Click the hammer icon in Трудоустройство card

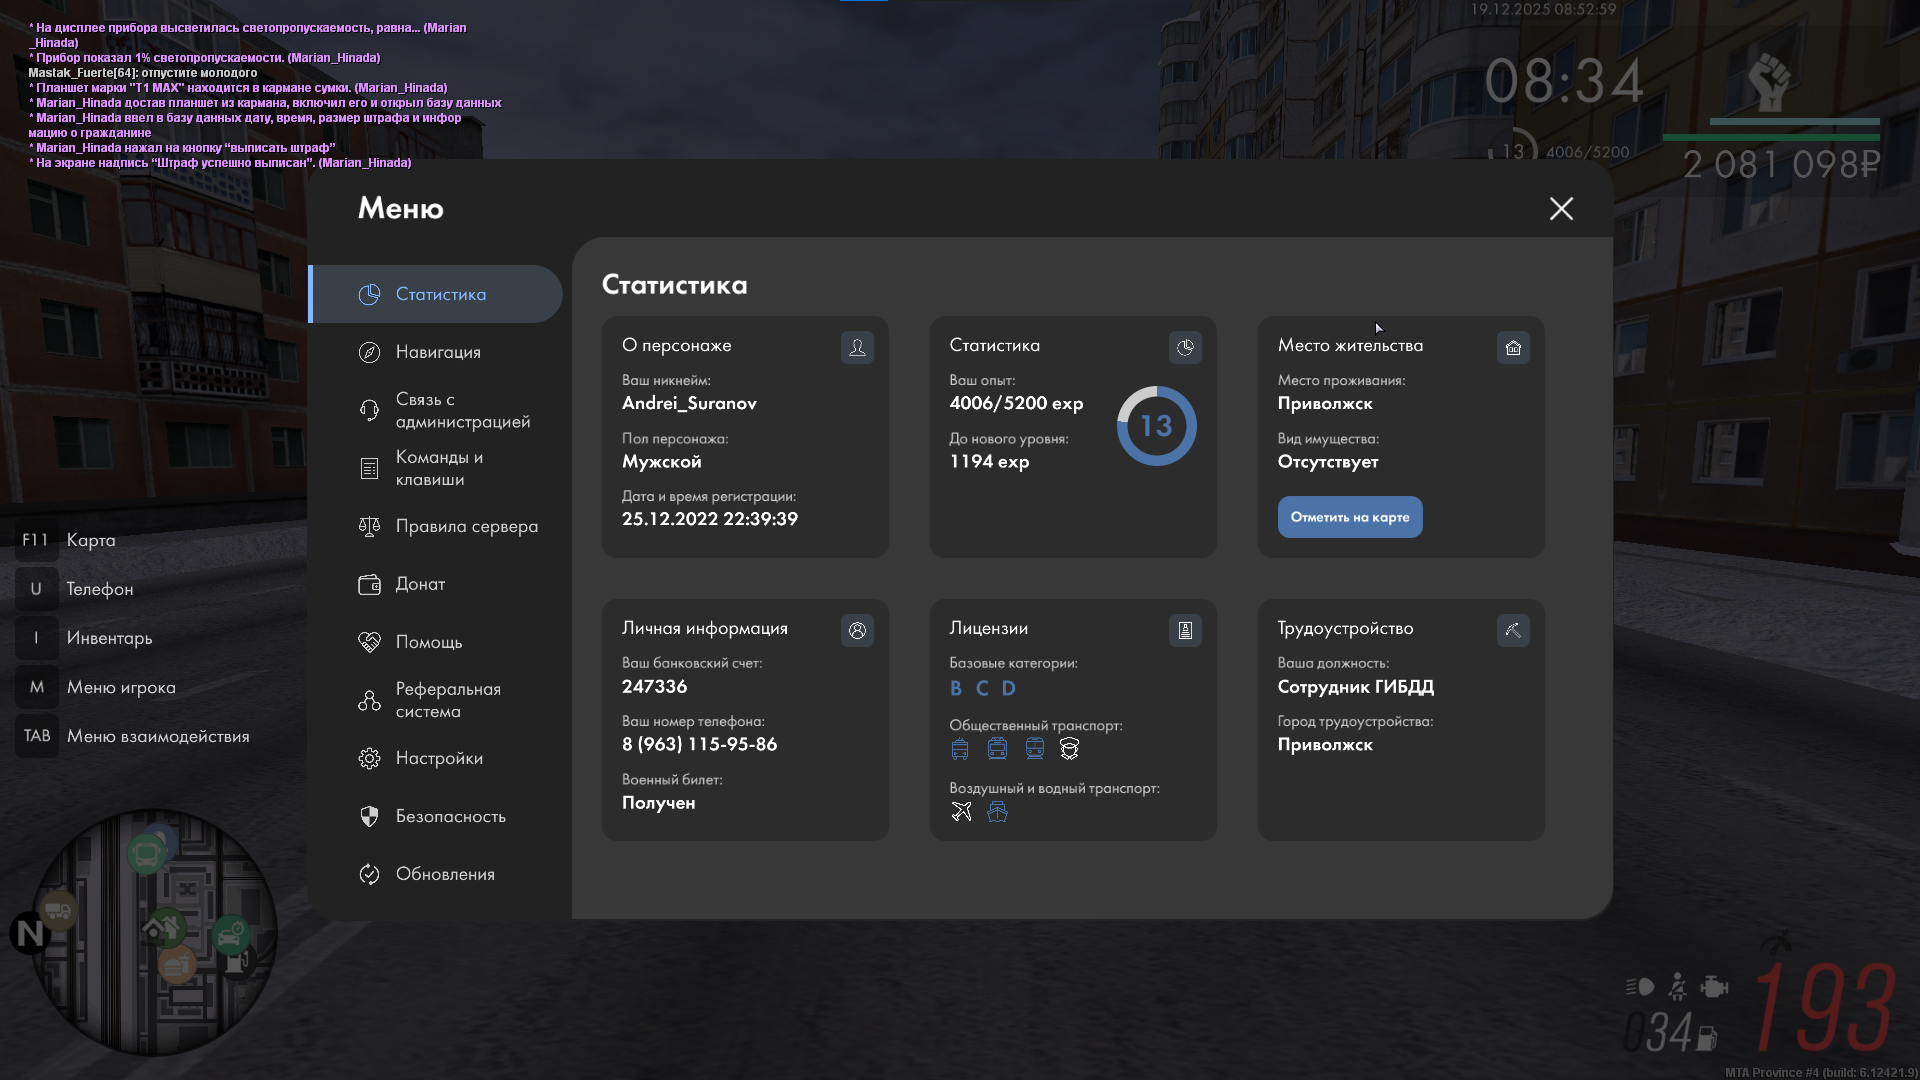[x=1513, y=630]
